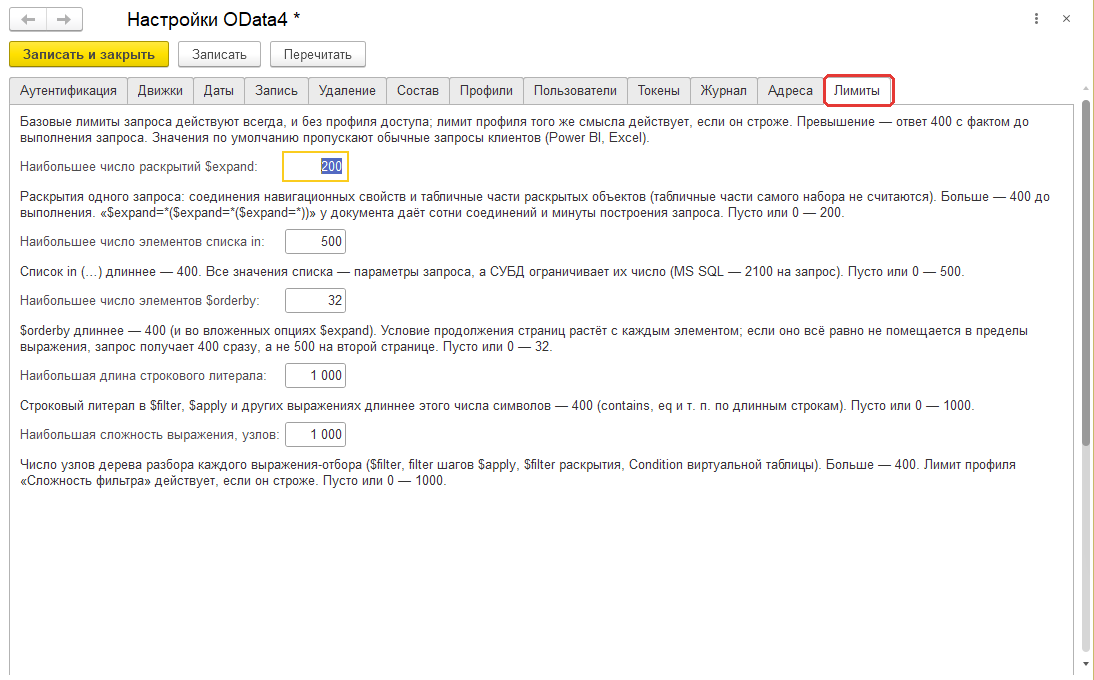Go back with the left arrow button
The image size is (1094, 680).
tap(28, 20)
